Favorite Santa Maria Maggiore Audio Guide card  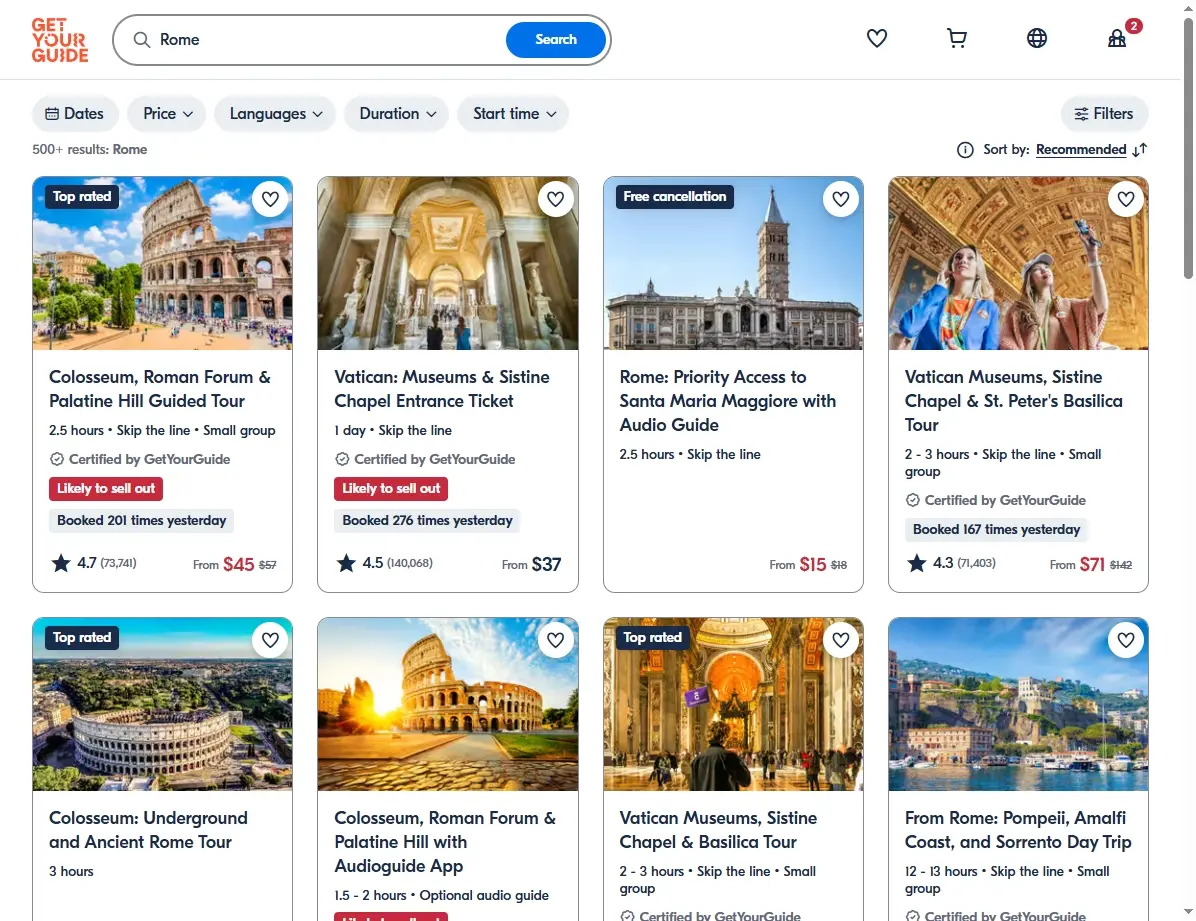pos(841,199)
